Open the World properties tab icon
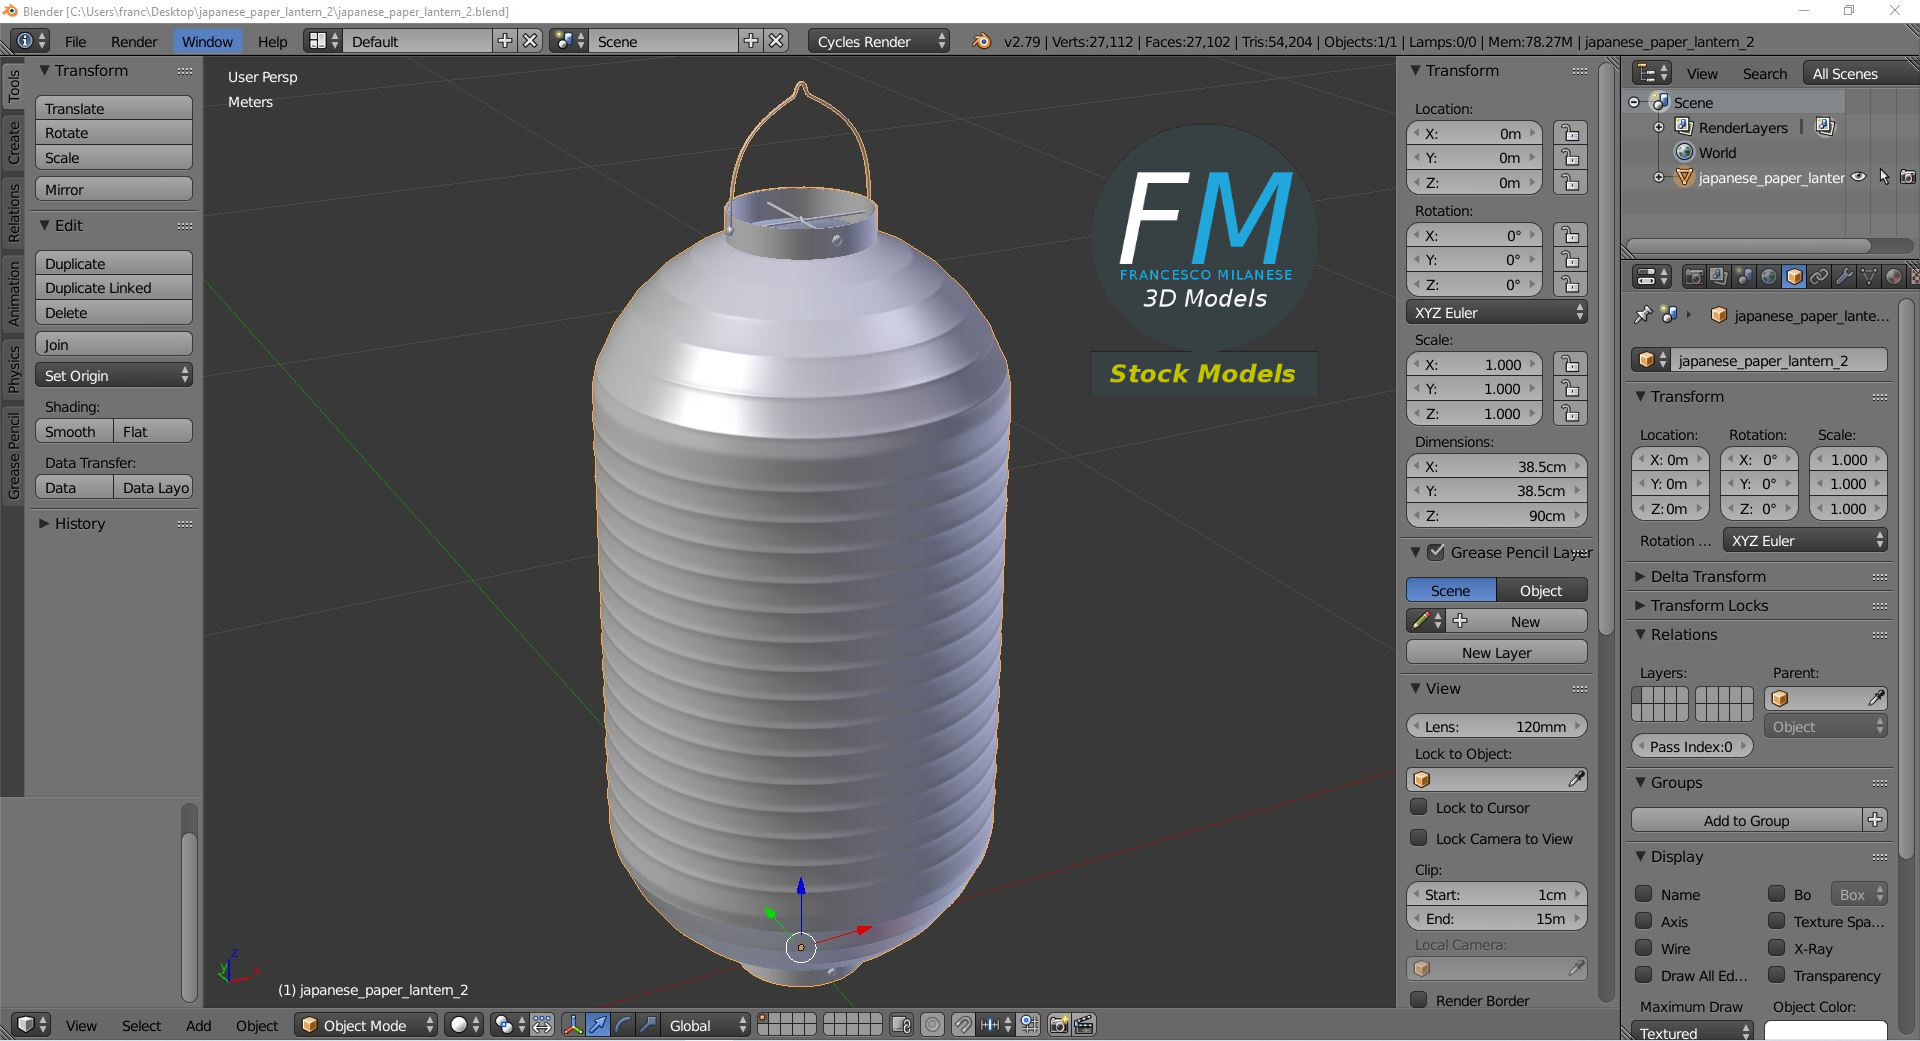1920x1041 pixels. pos(1769,277)
